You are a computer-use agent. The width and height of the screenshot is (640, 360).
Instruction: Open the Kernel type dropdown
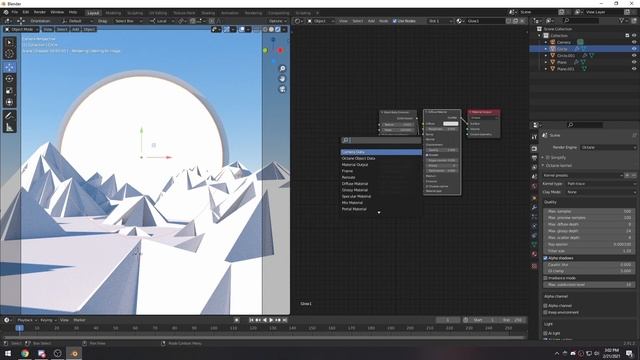pyautogui.click(x=601, y=184)
